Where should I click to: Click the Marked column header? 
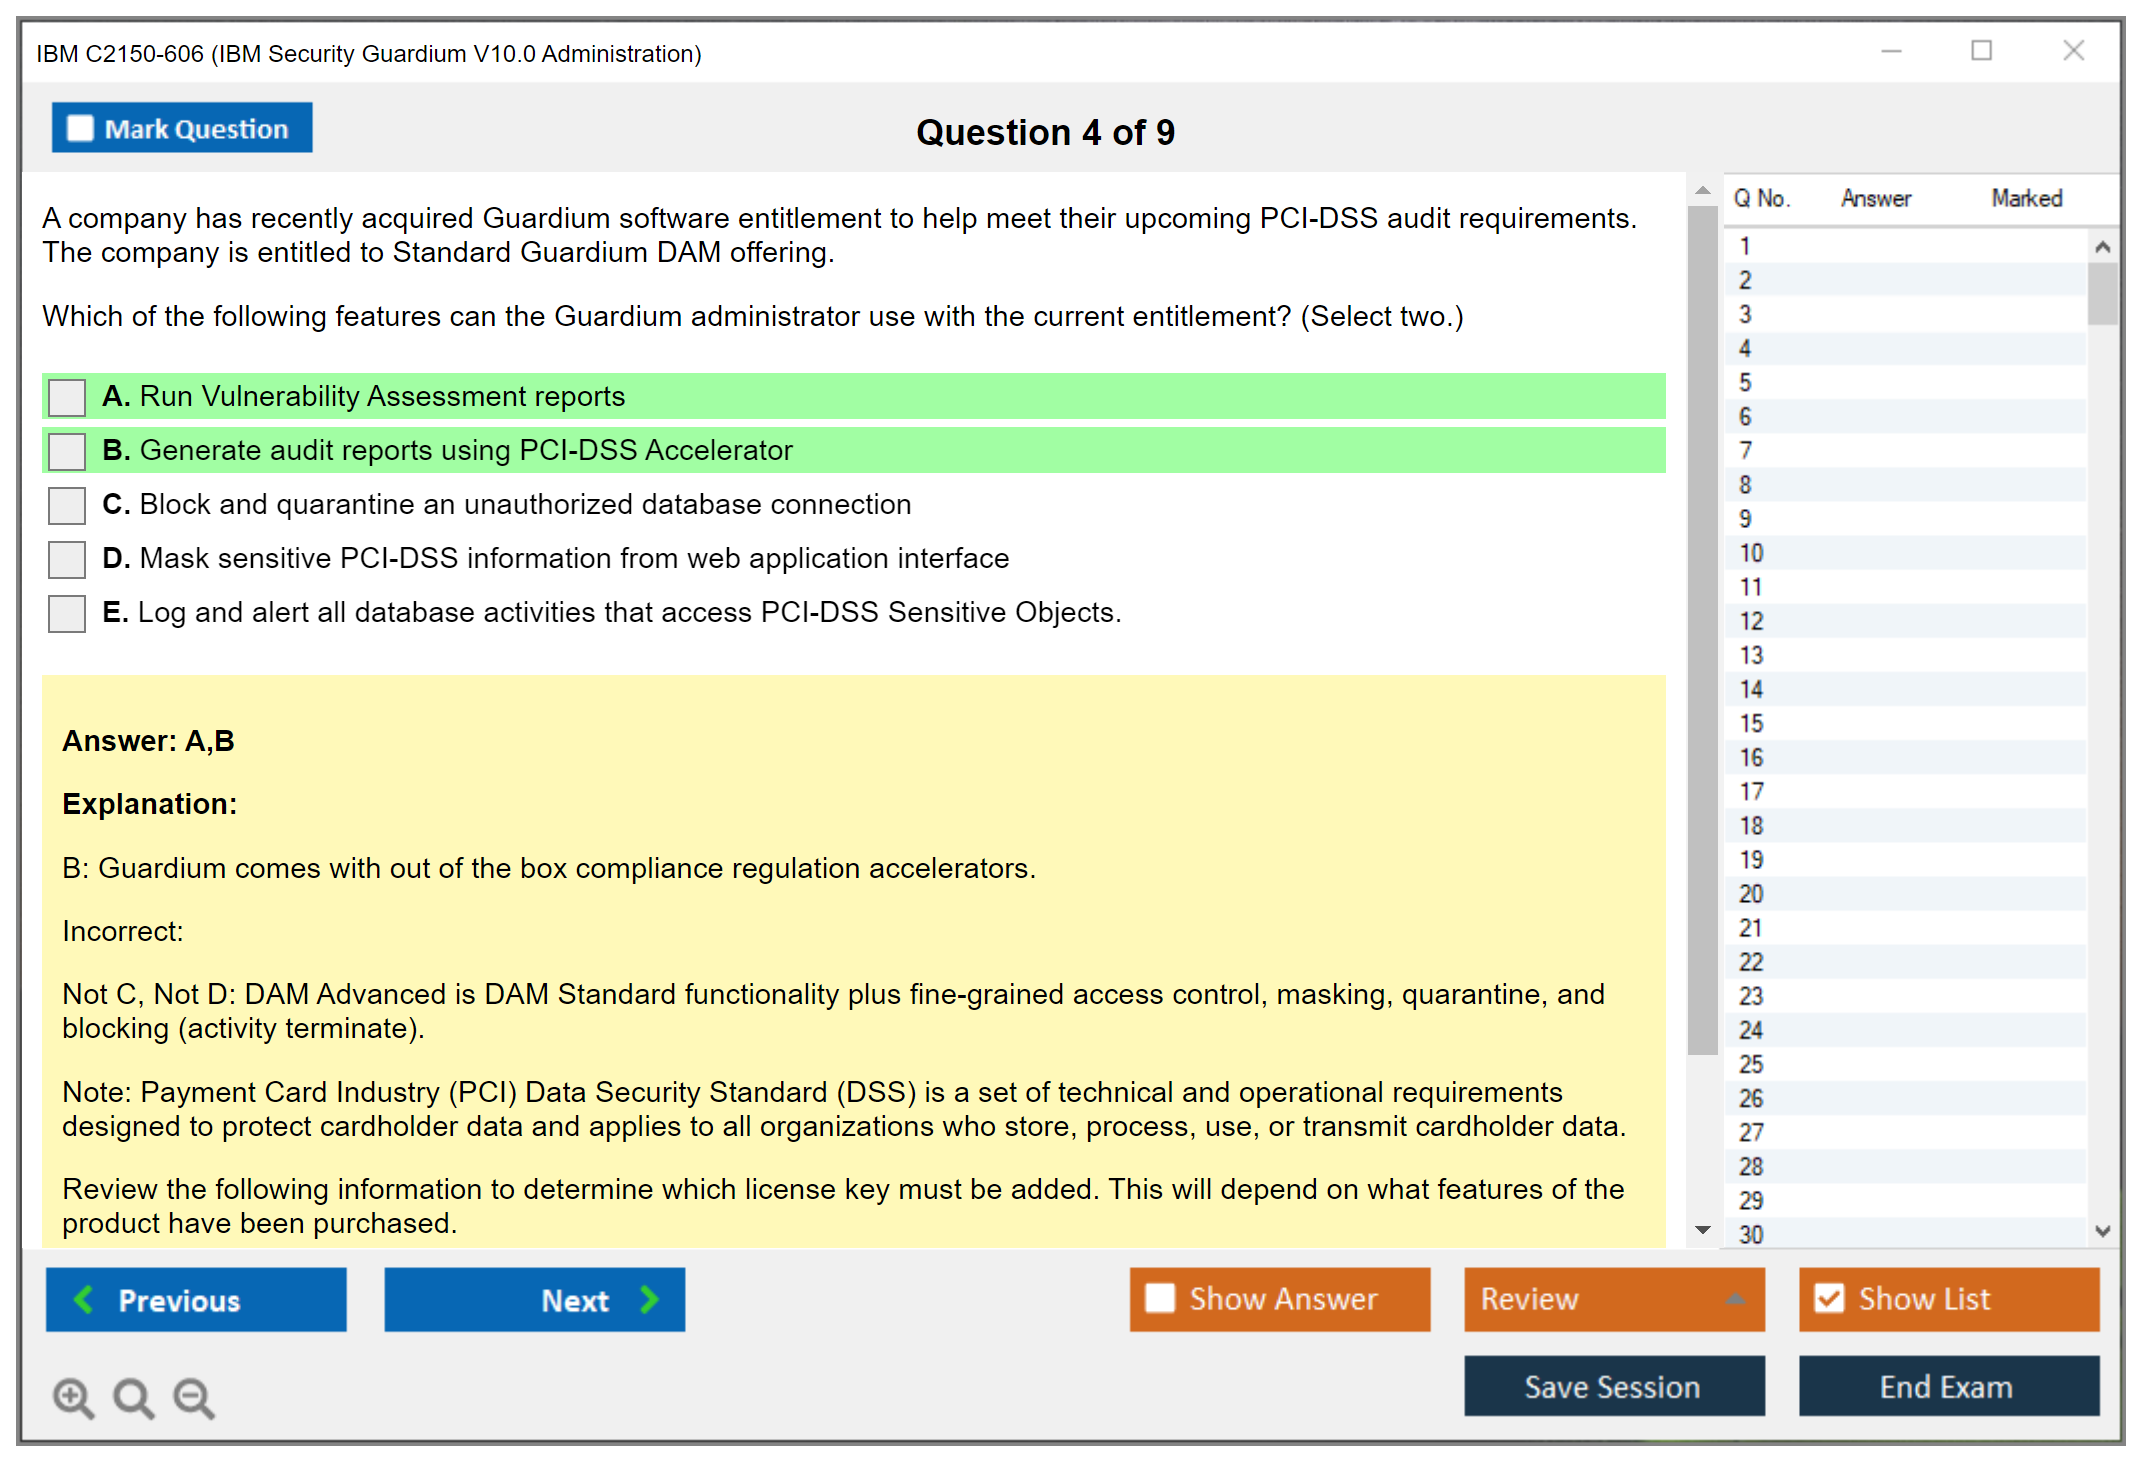click(2026, 198)
